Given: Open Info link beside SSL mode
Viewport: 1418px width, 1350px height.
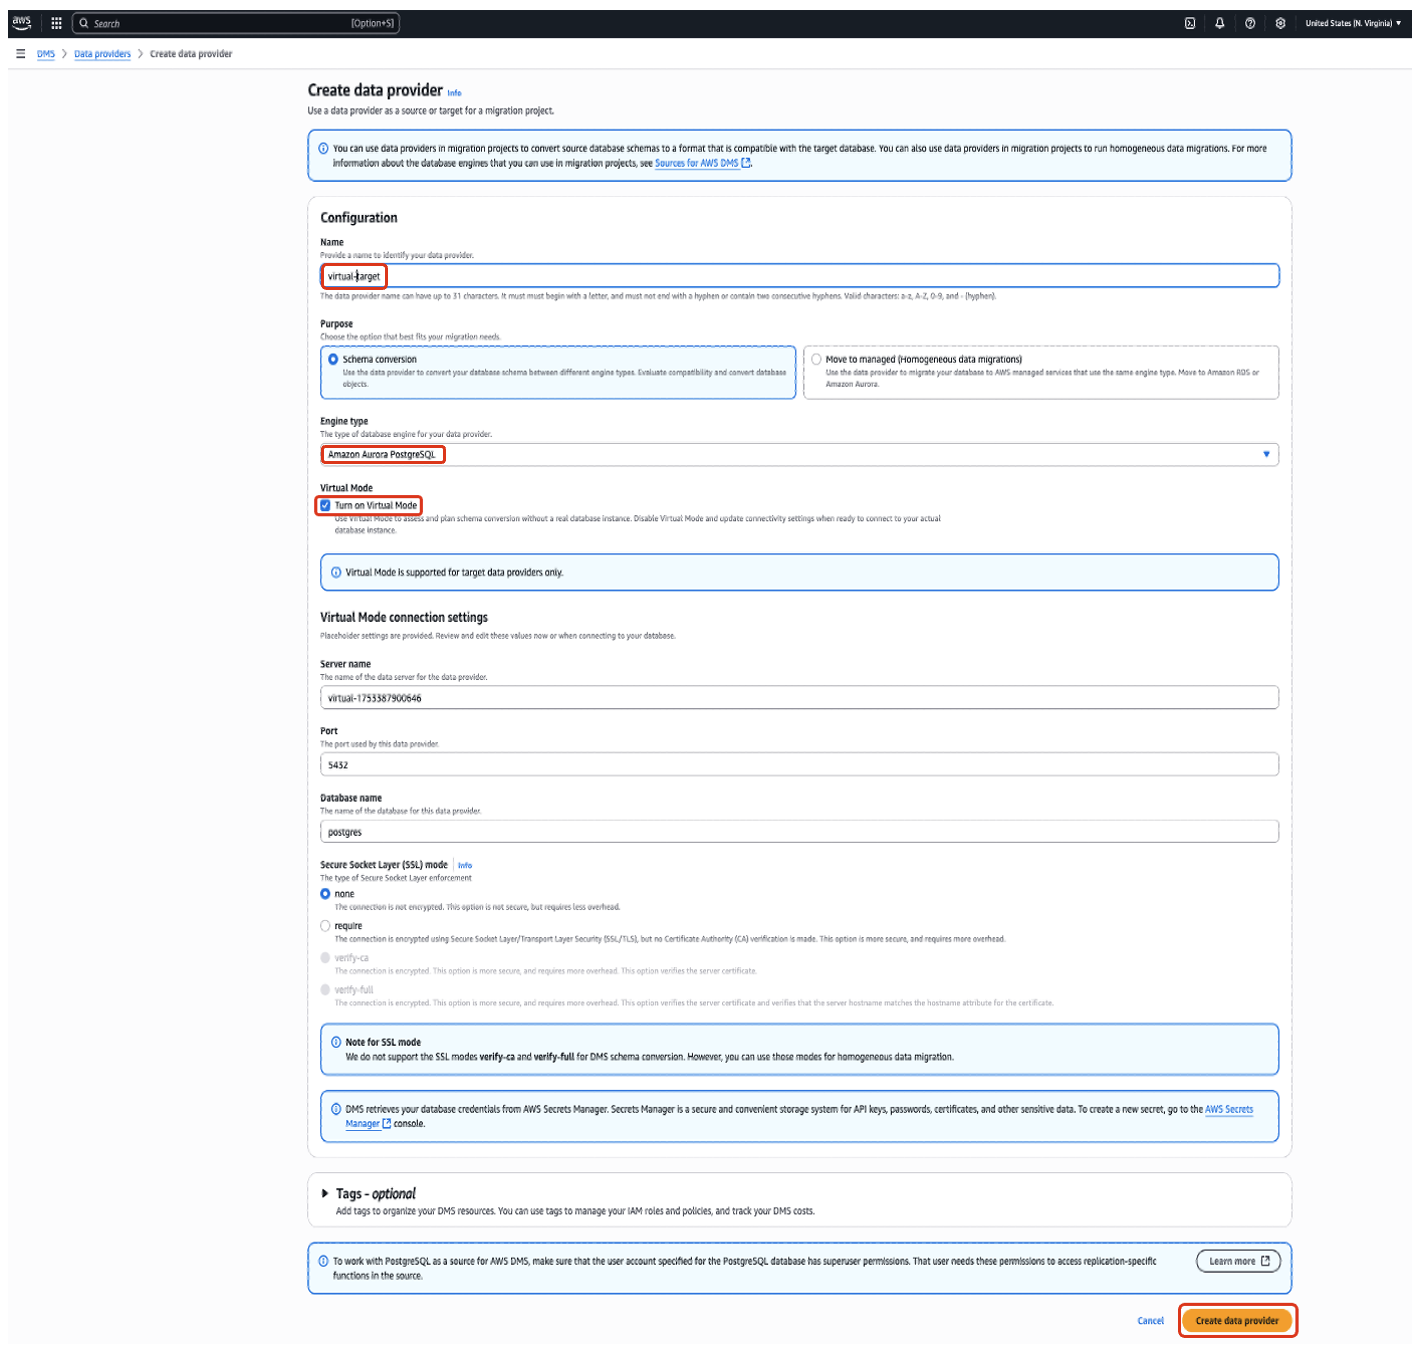Looking at the screenshot, I should click(465, 866).
